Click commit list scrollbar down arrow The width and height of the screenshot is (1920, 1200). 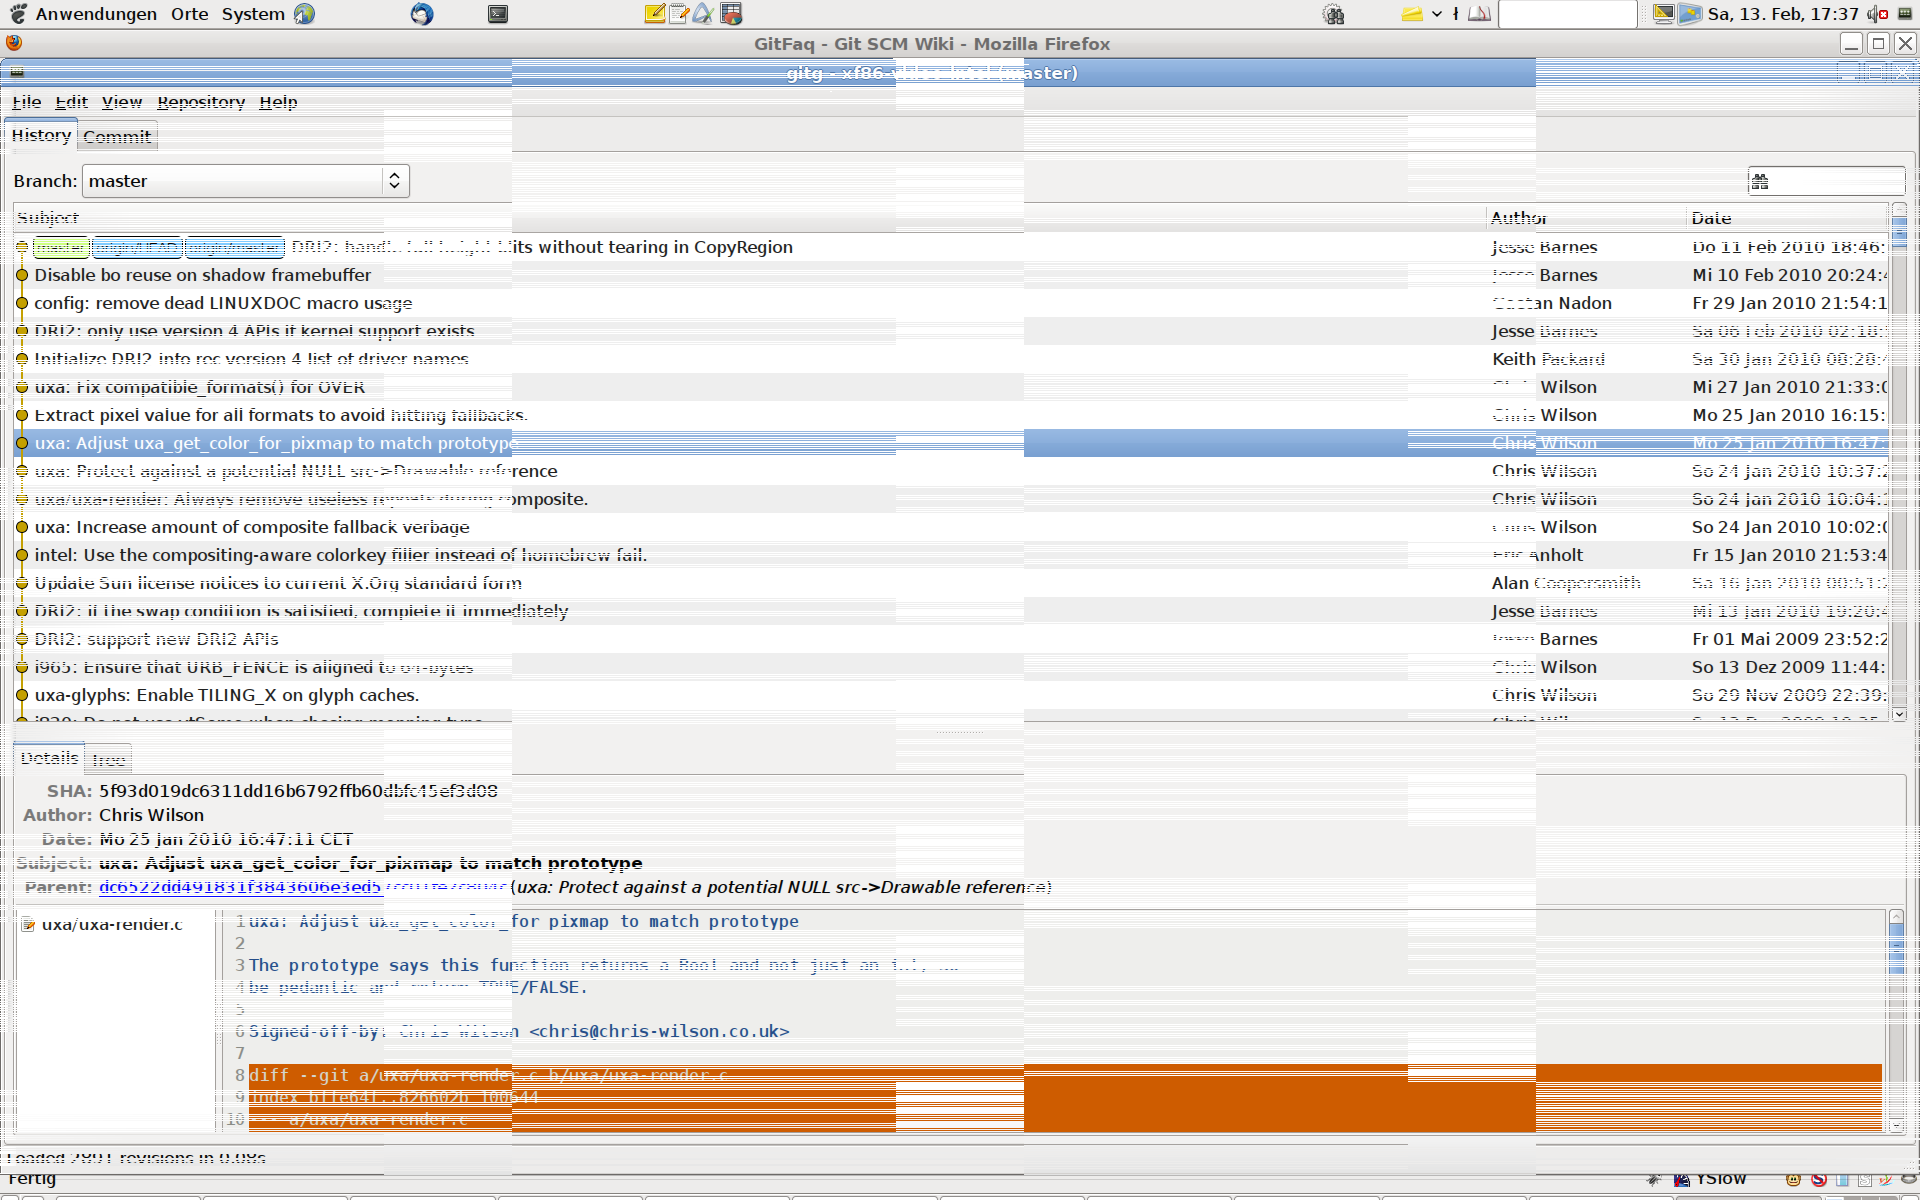1899,714
